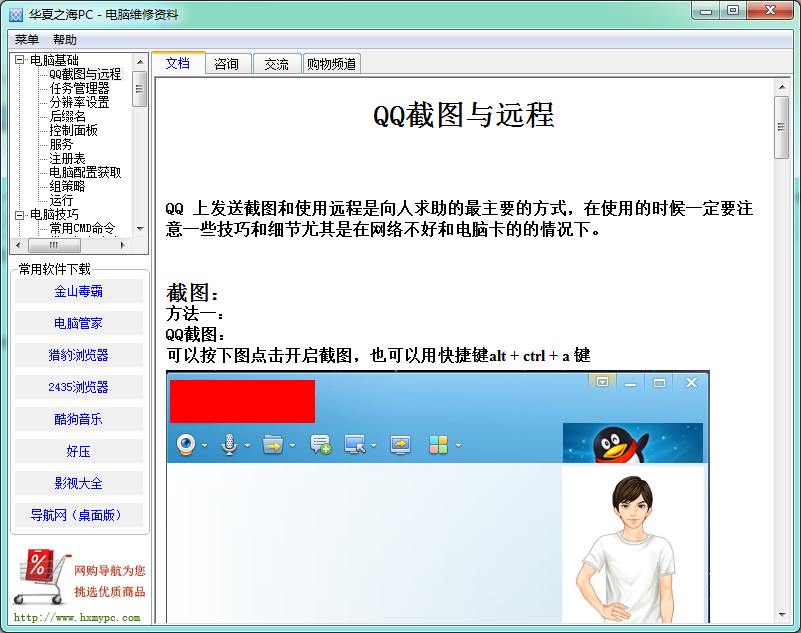Click the colorful apps grid icon

438,444
